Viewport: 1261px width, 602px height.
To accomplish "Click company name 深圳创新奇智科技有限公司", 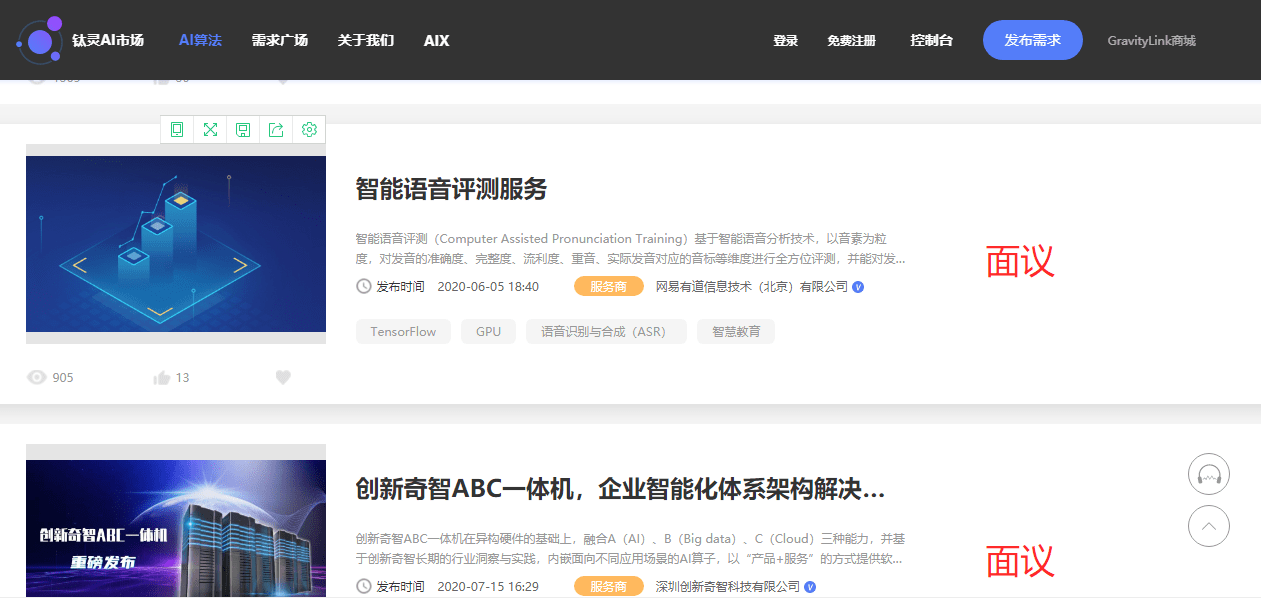I will click(728, 586).
